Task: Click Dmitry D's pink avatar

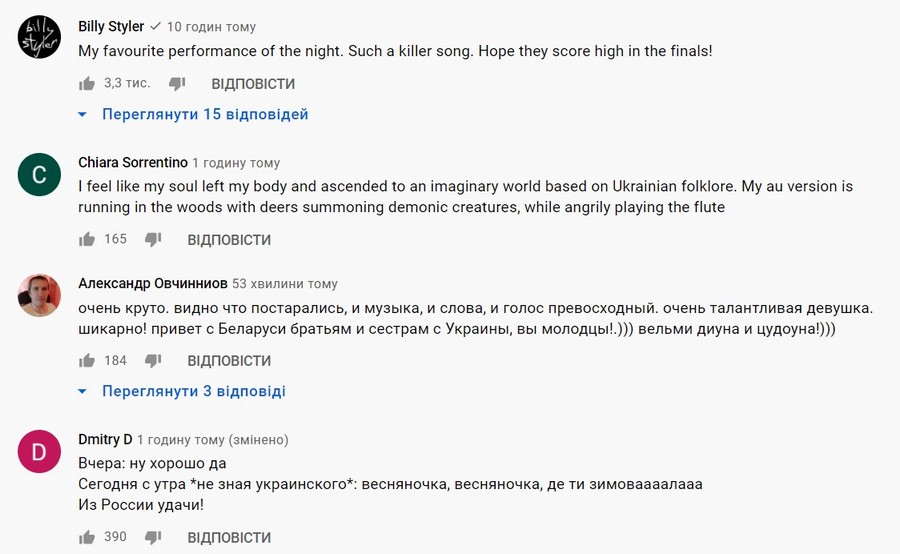Action: pyautogui.click(x=40, y=452)
